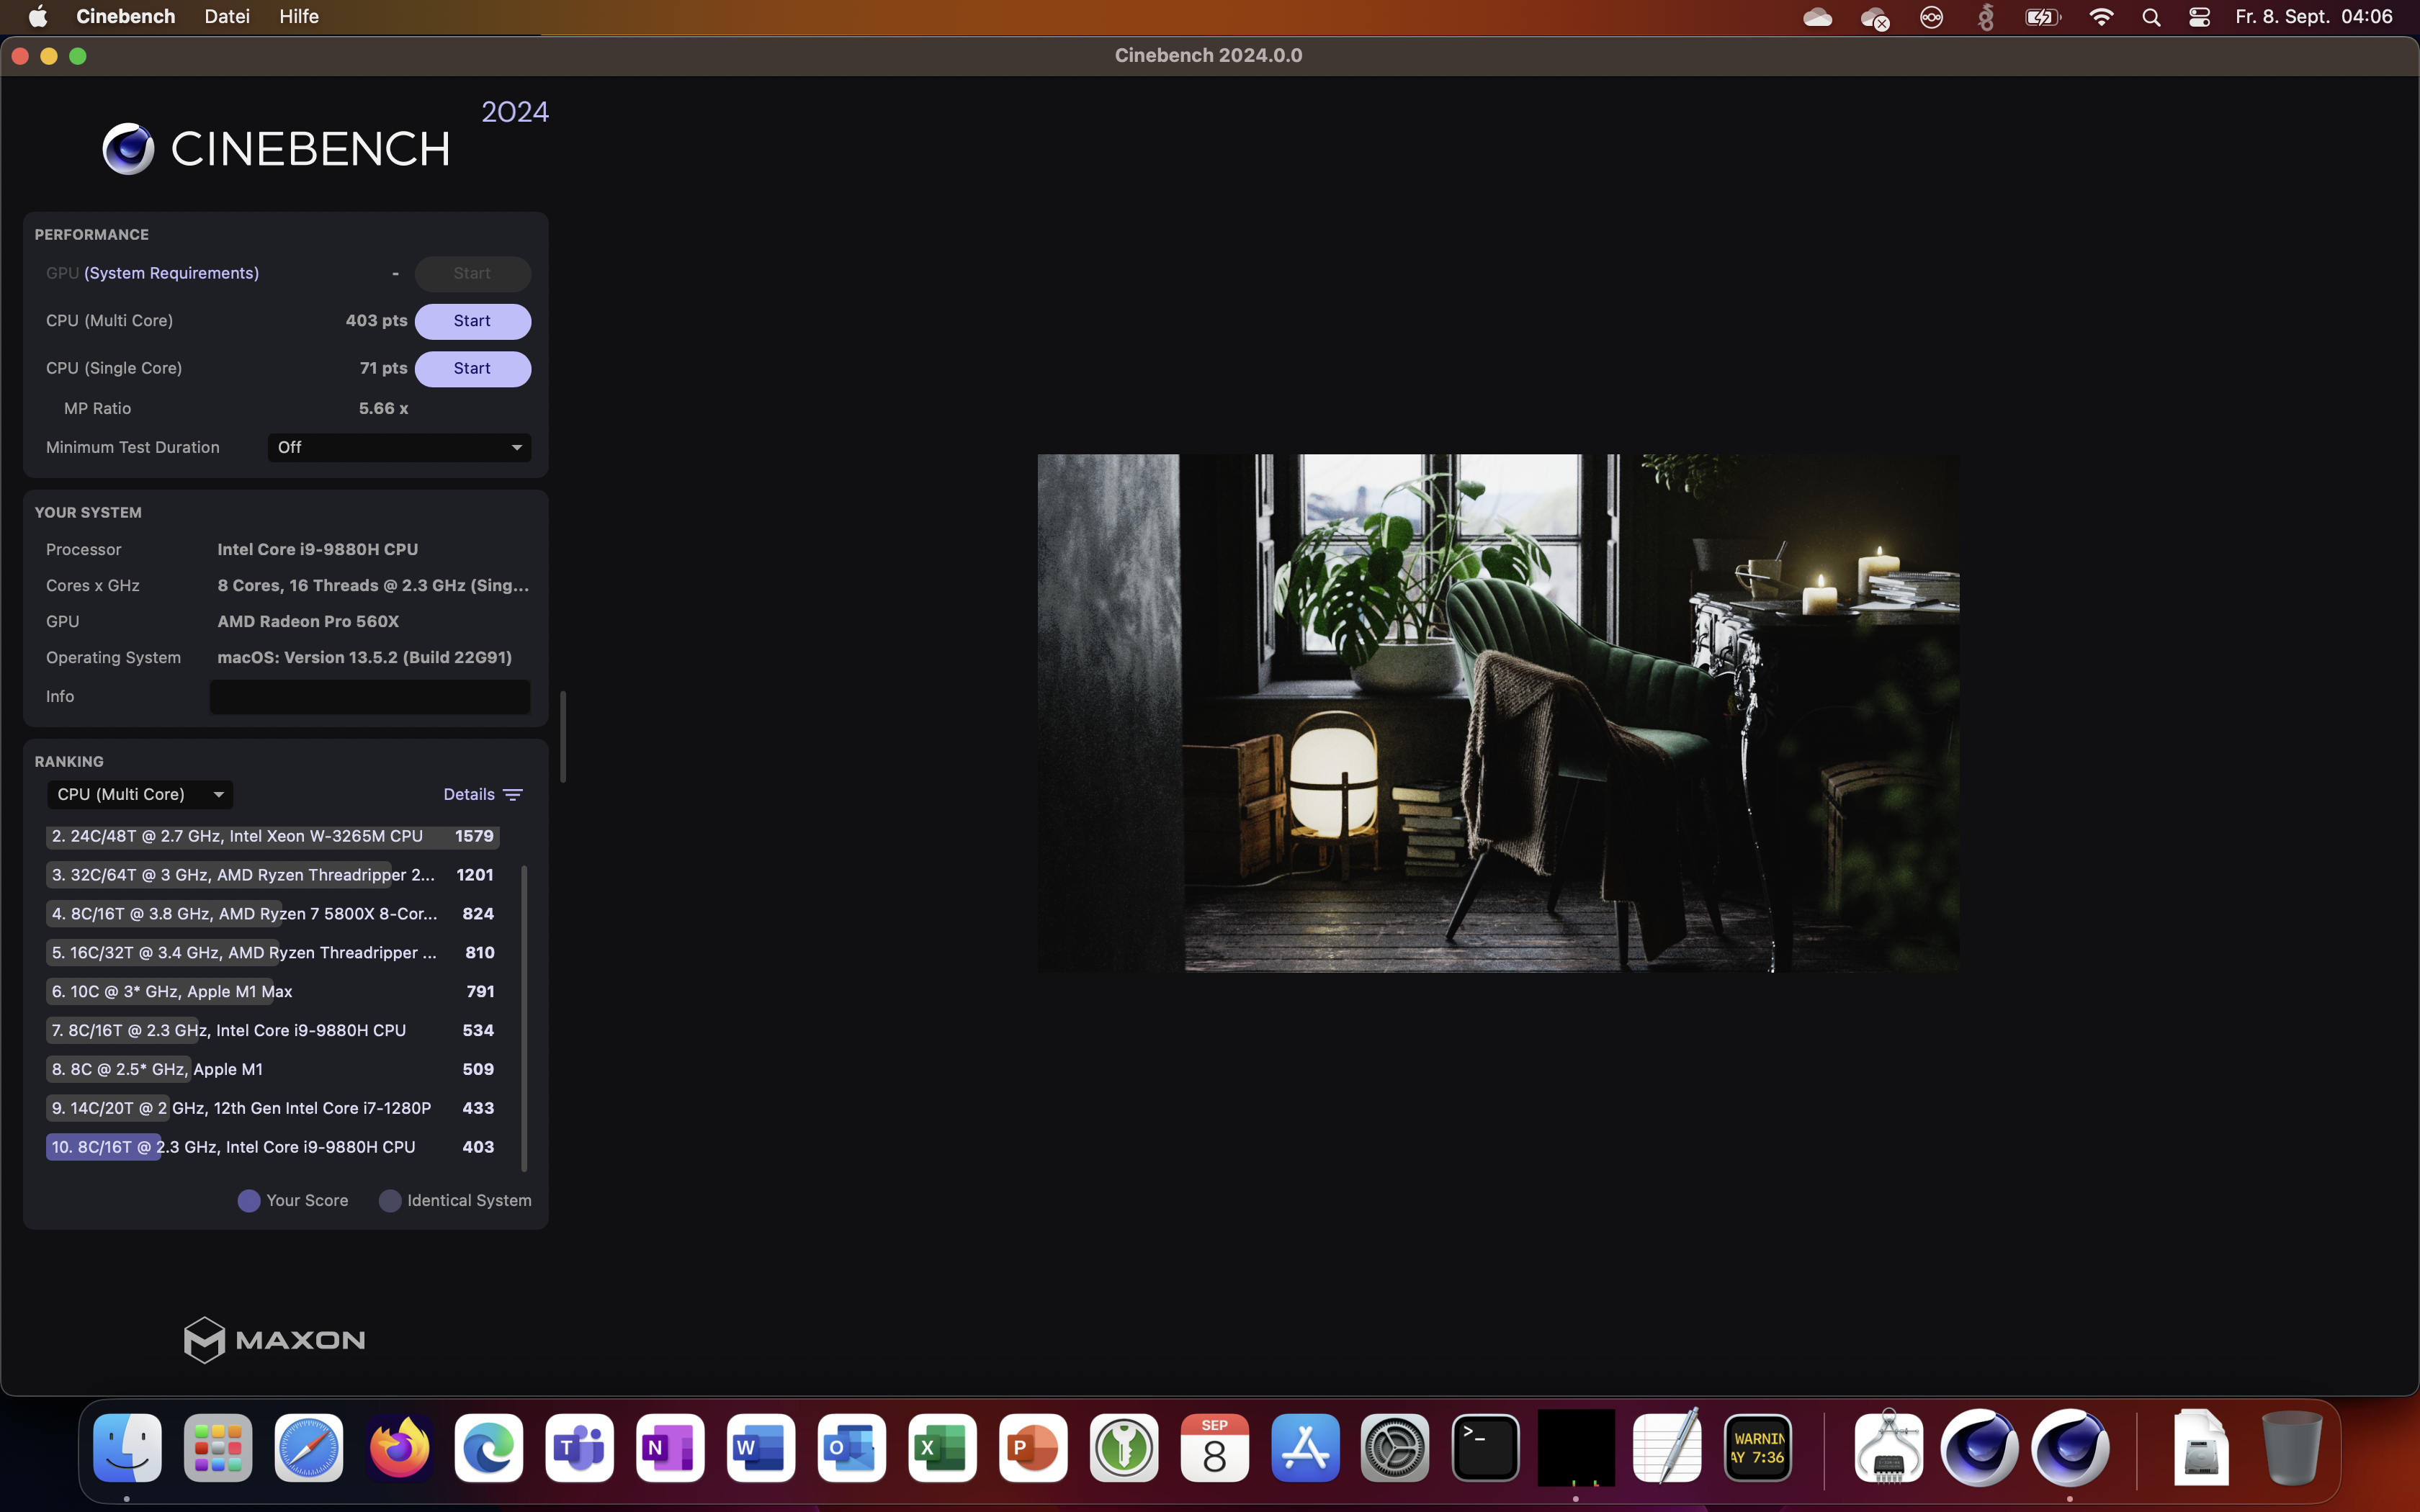Click the Wi-Fi status icon
Screen dimensions: 2420x1512
(2101, 17)
